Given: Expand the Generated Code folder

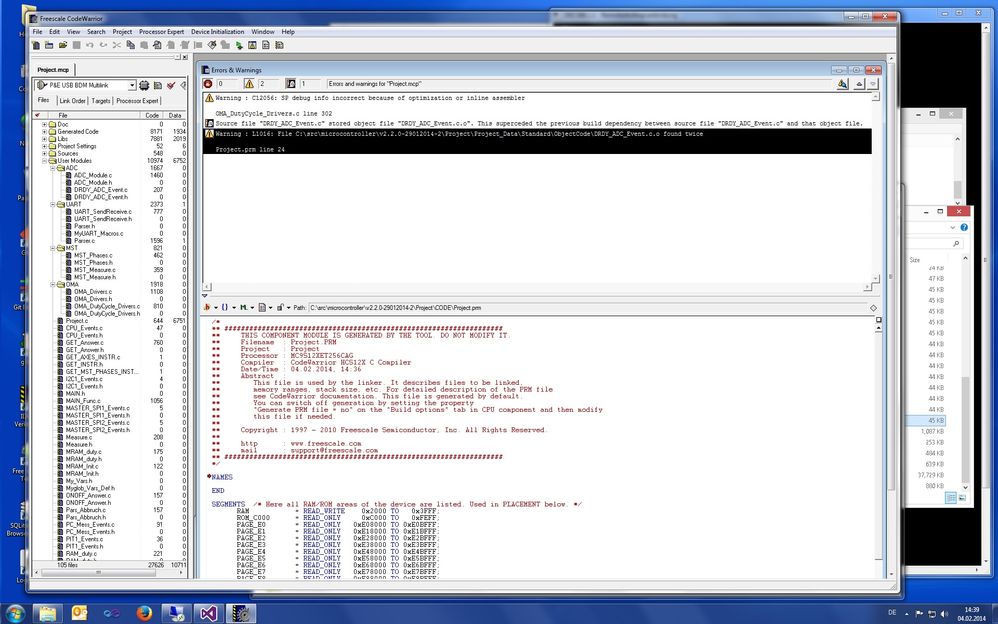Looking at the screenshot, I should pyautogui.click(x=44, y=132).
